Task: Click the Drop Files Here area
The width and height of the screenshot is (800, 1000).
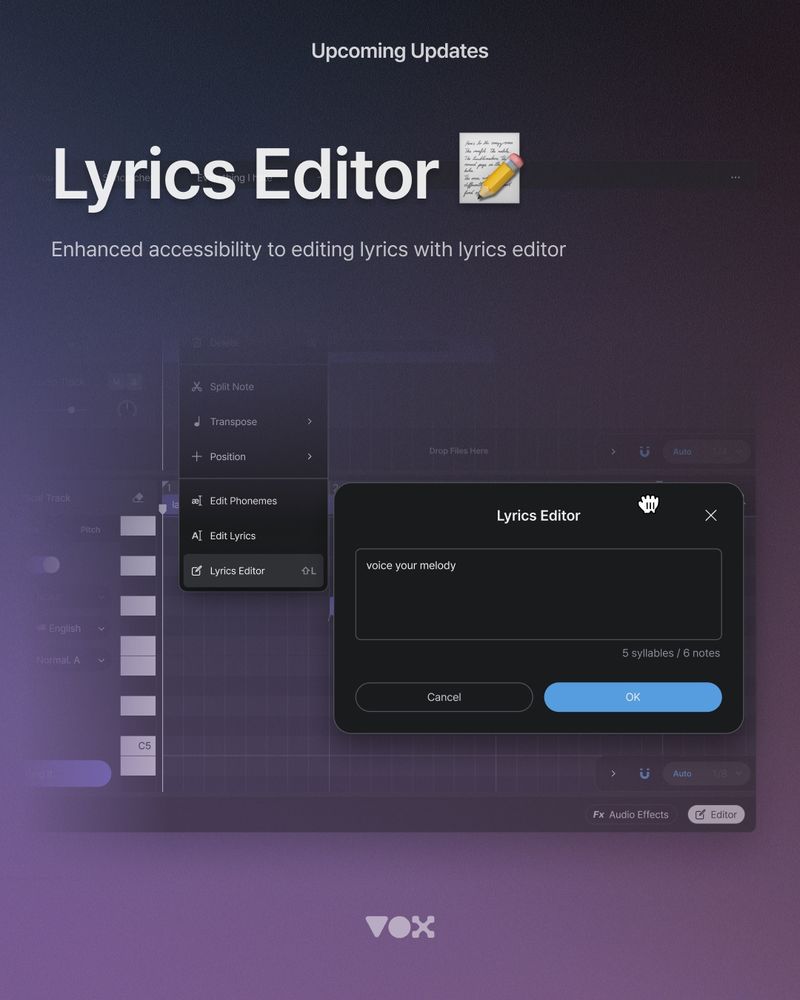Action: (x=458, y=451)
